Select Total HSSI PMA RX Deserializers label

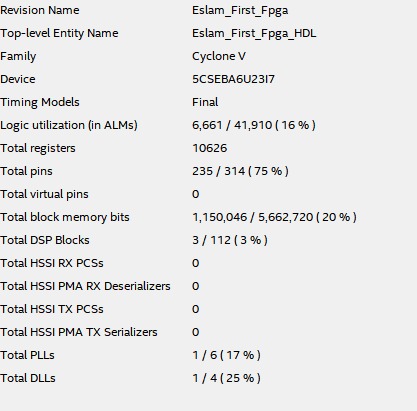[85, 286]
